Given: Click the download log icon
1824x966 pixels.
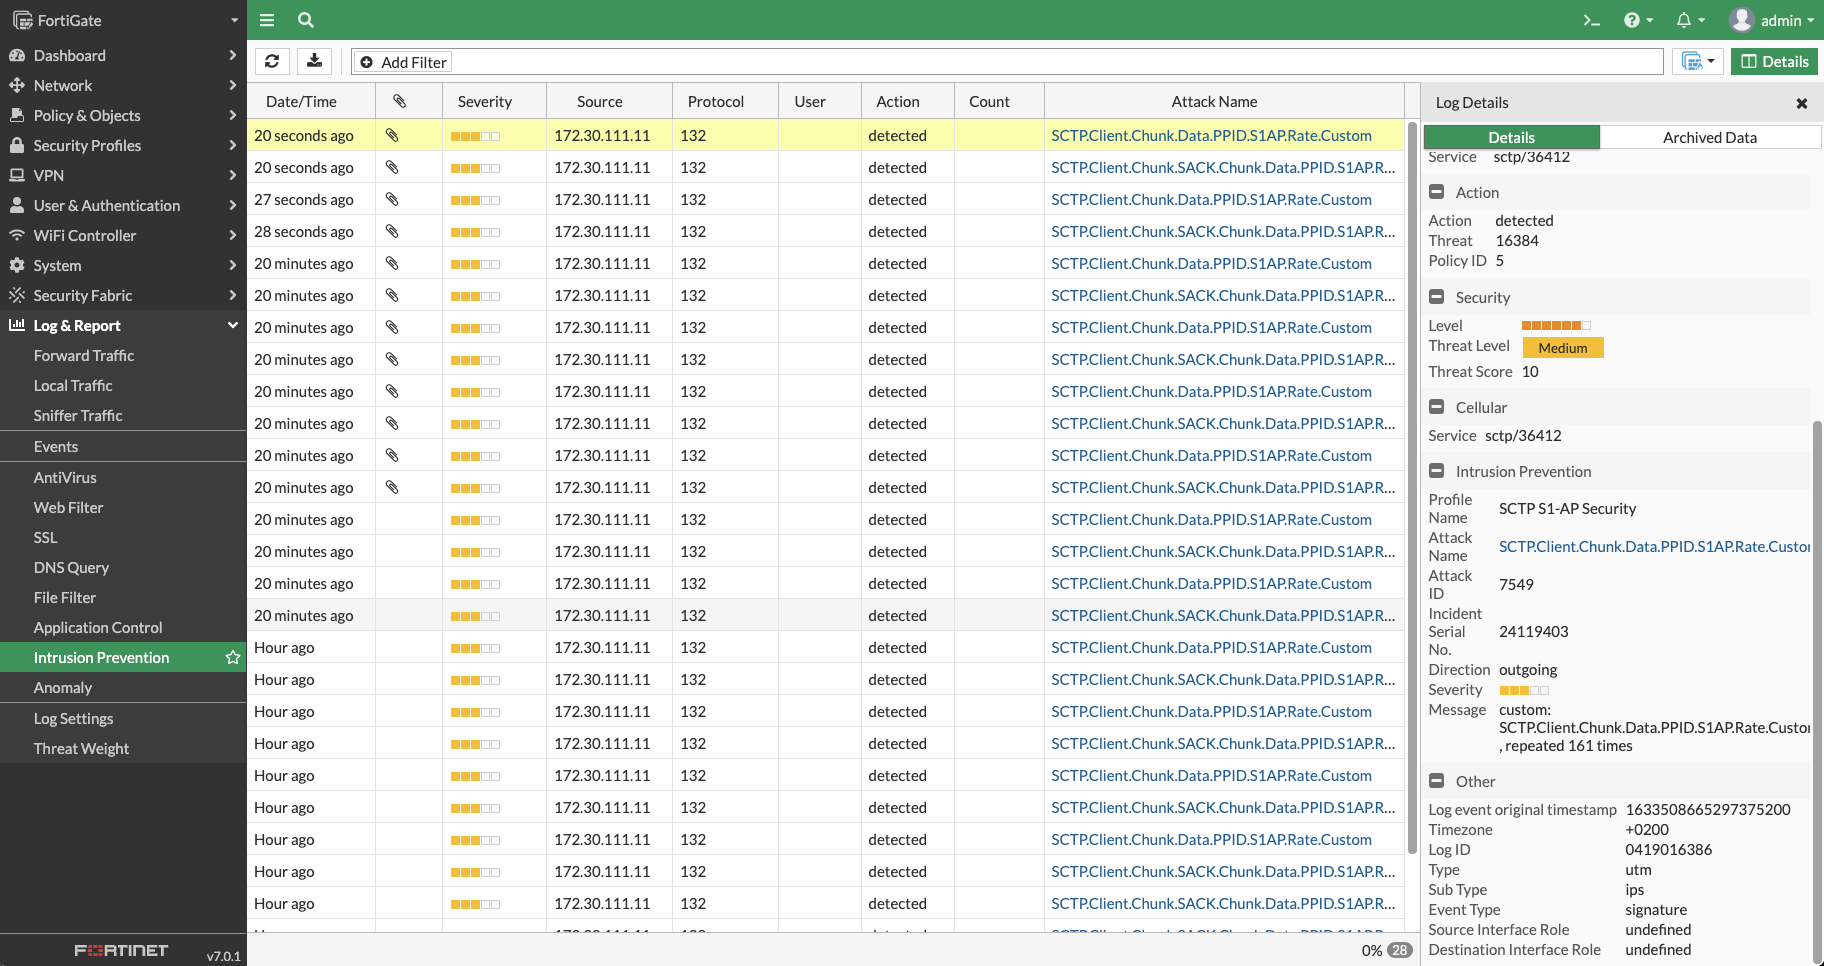Looking at the screenshot, I should [314, 61].
